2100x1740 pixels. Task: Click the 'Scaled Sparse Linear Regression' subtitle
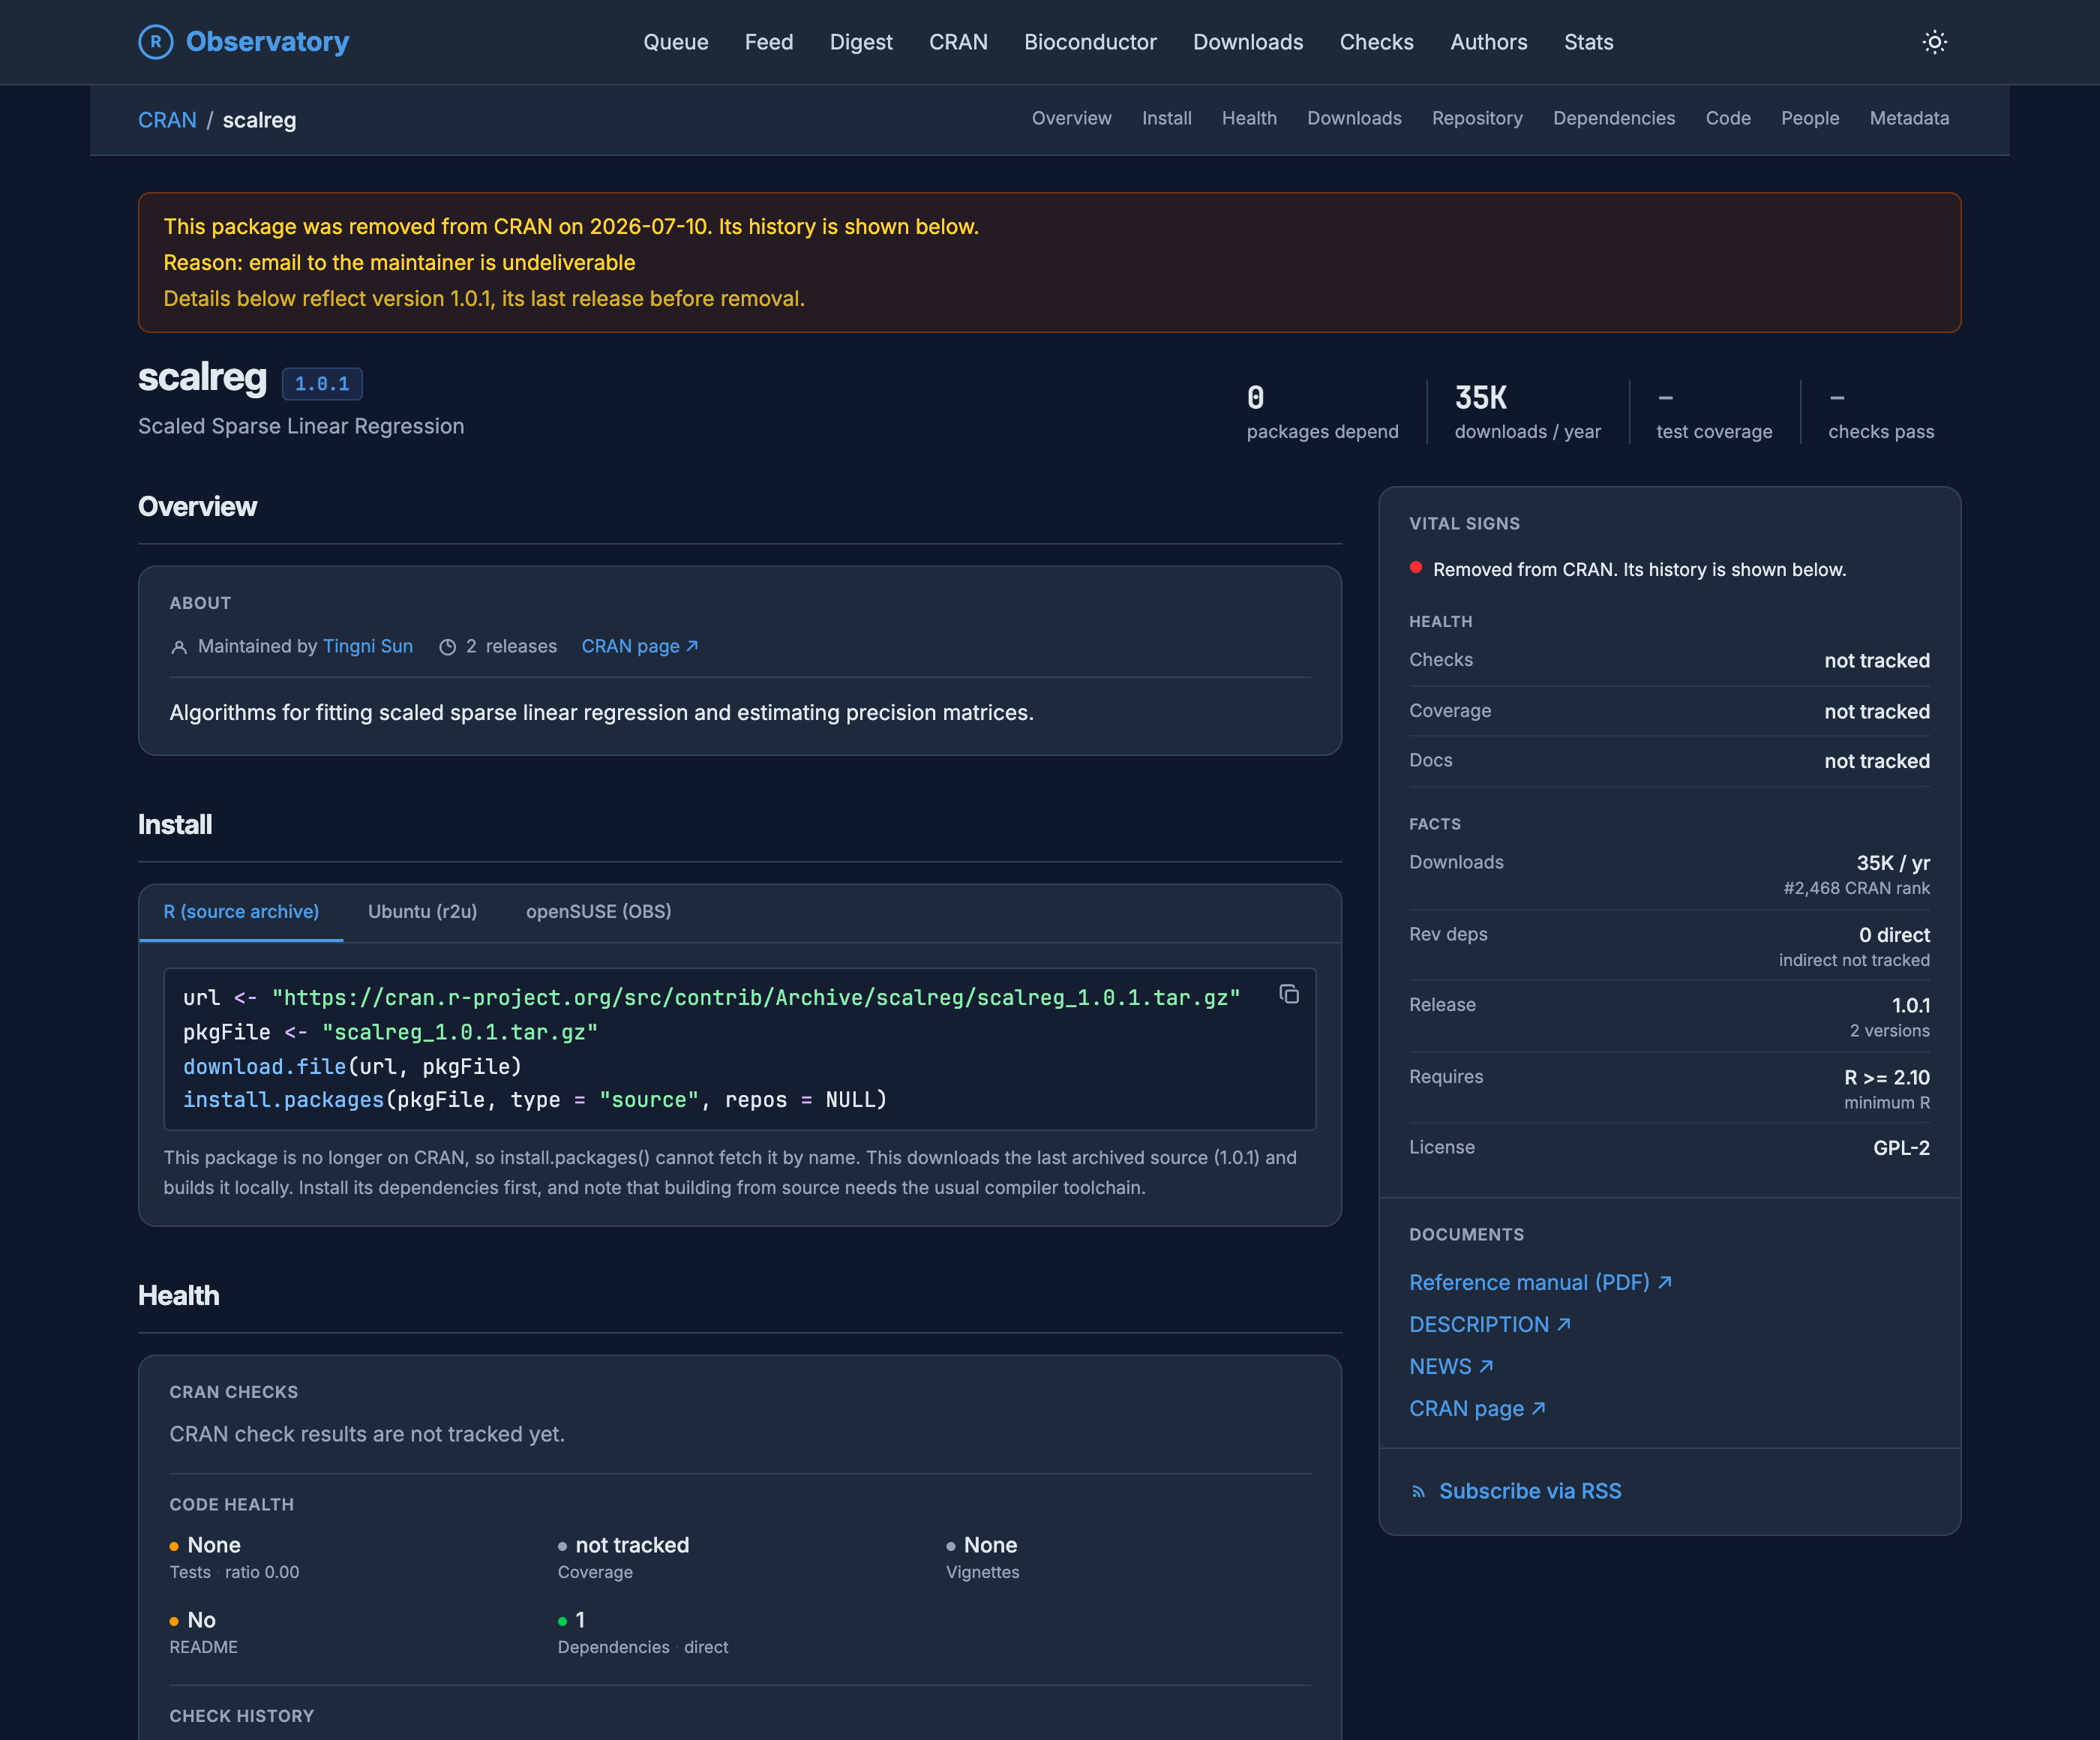[x=301, y=427]
